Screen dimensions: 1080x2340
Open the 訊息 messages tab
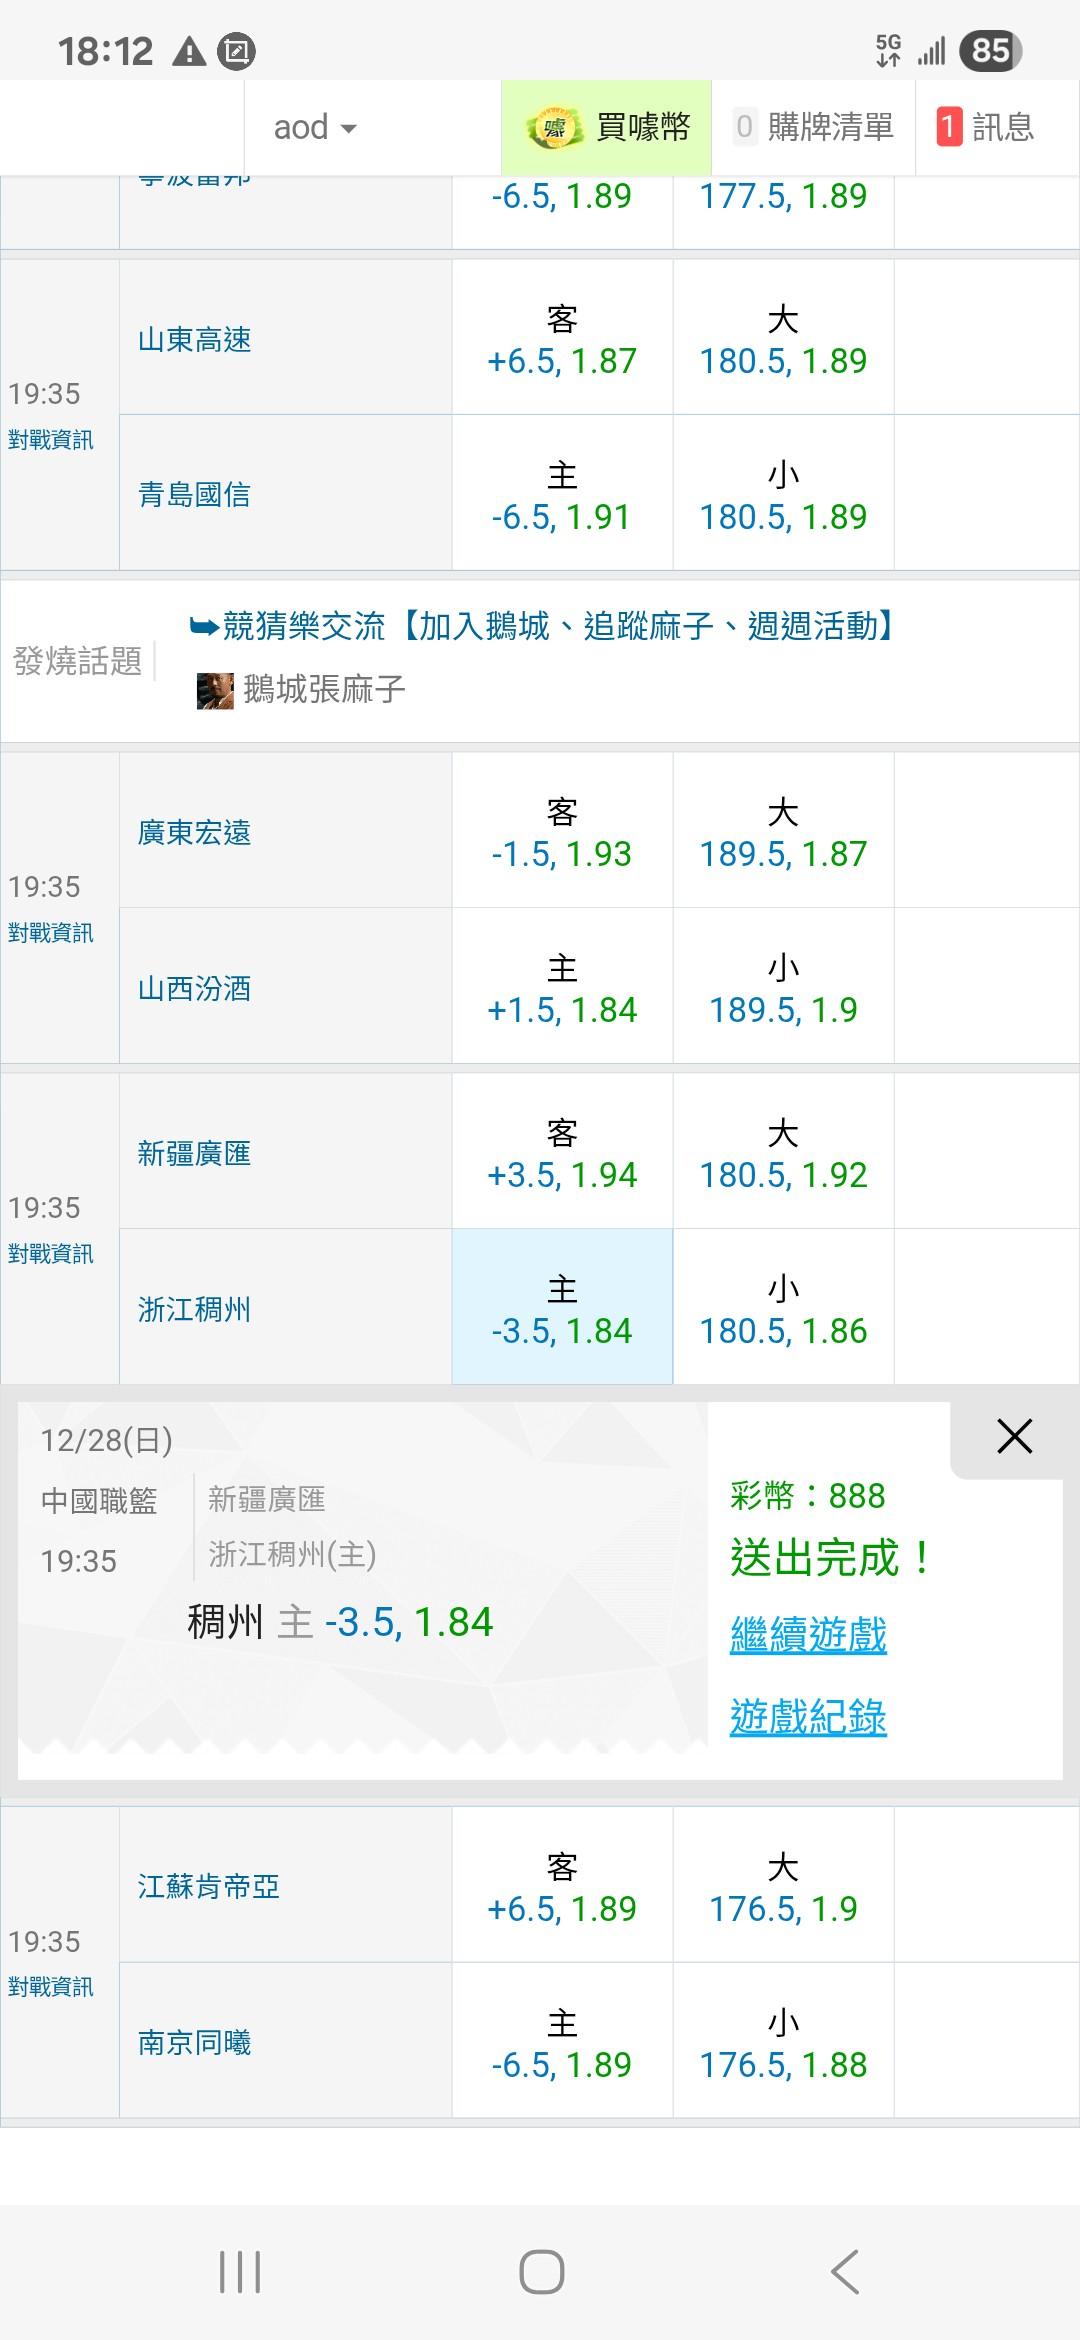986,128
